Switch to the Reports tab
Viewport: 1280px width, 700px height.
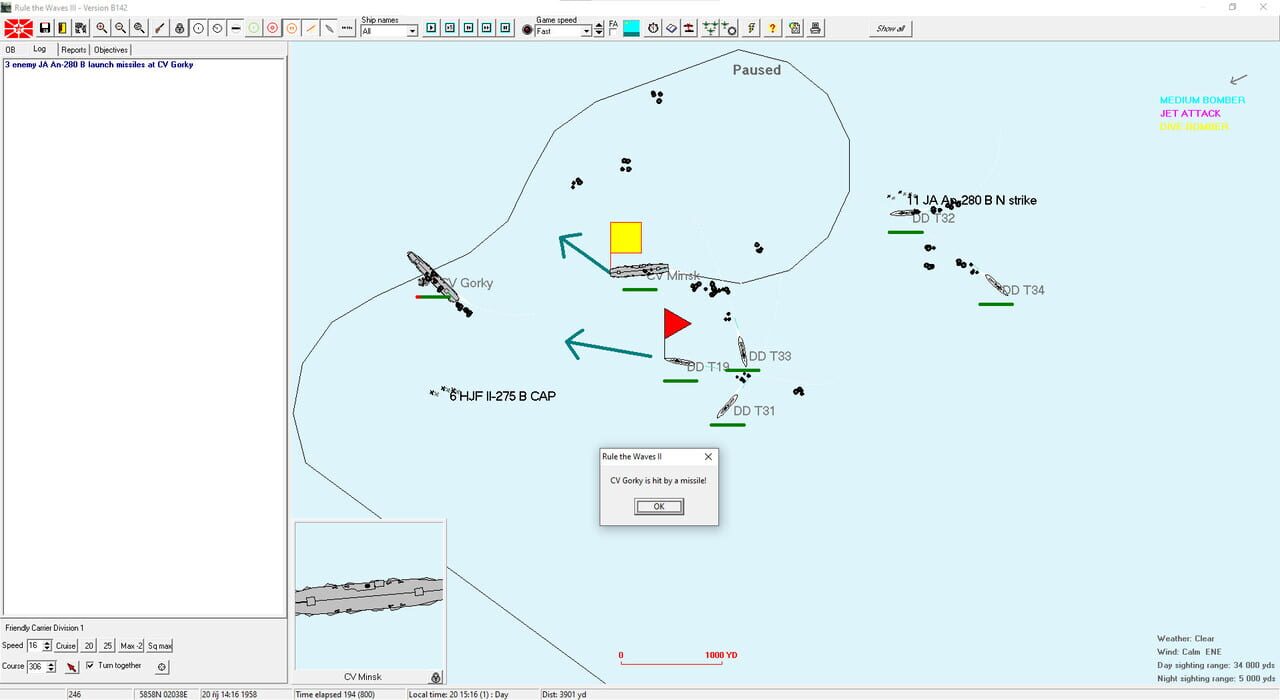click(x=73, y=49)
